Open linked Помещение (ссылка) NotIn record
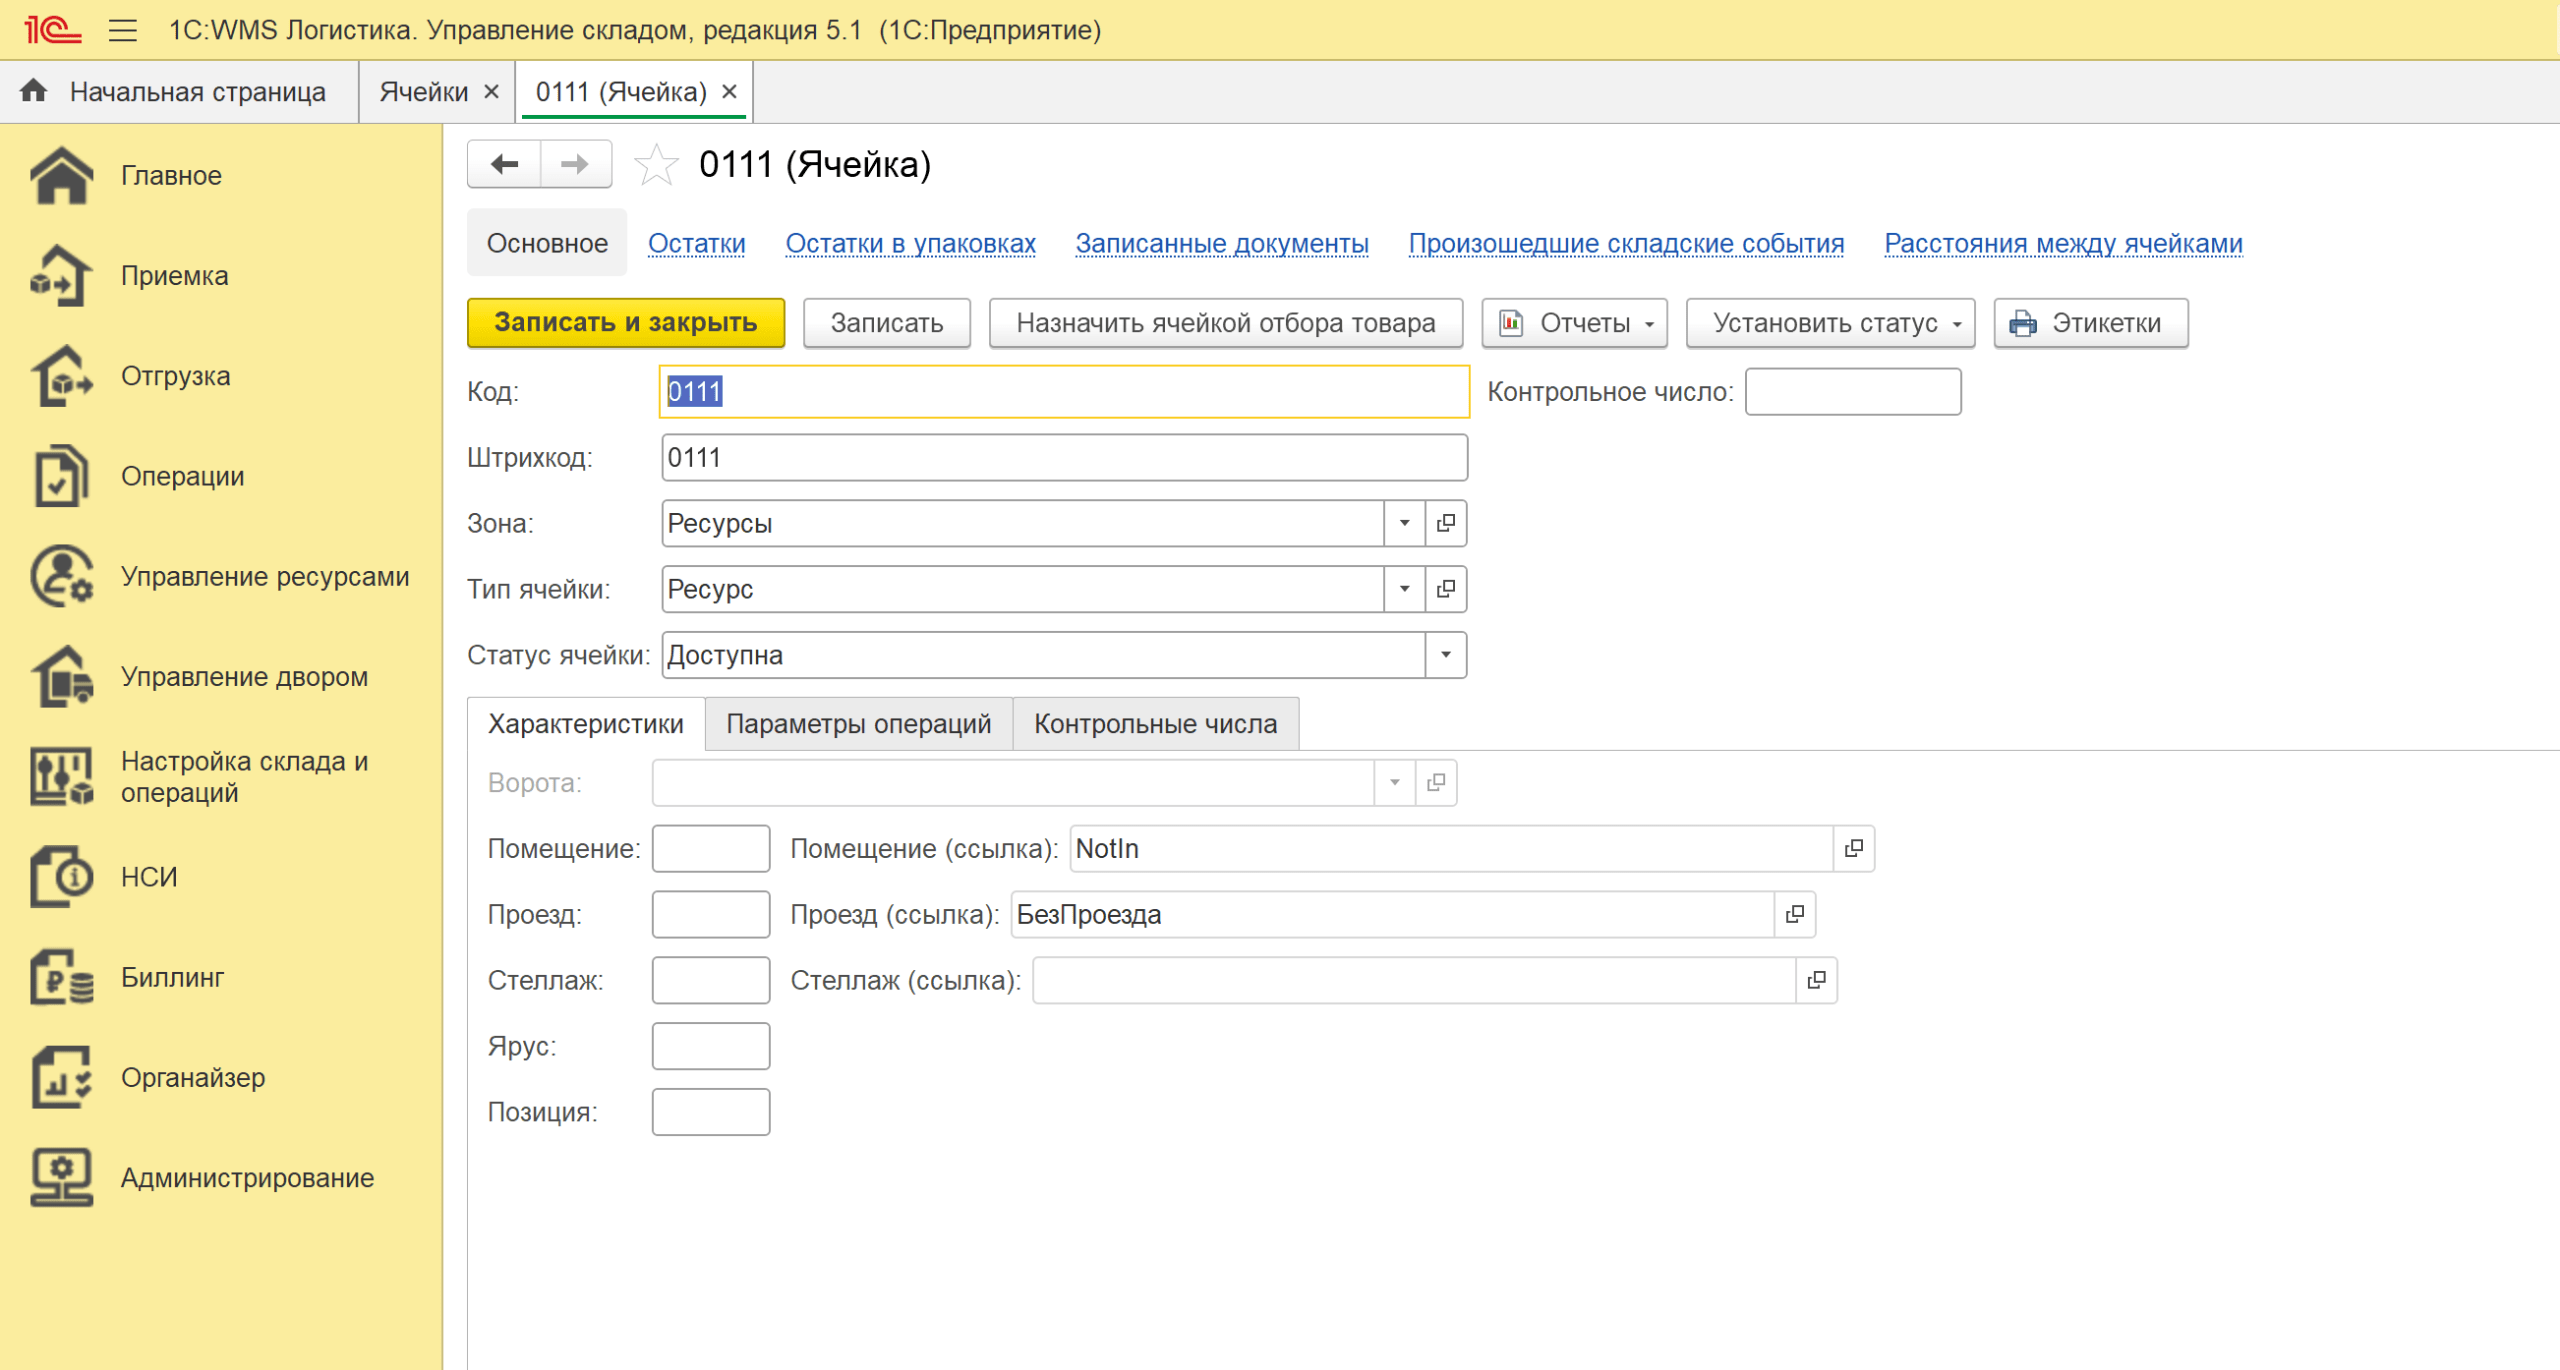Image resolution: width=2560 pixels, height=1370 pixels. [1853, 848]
